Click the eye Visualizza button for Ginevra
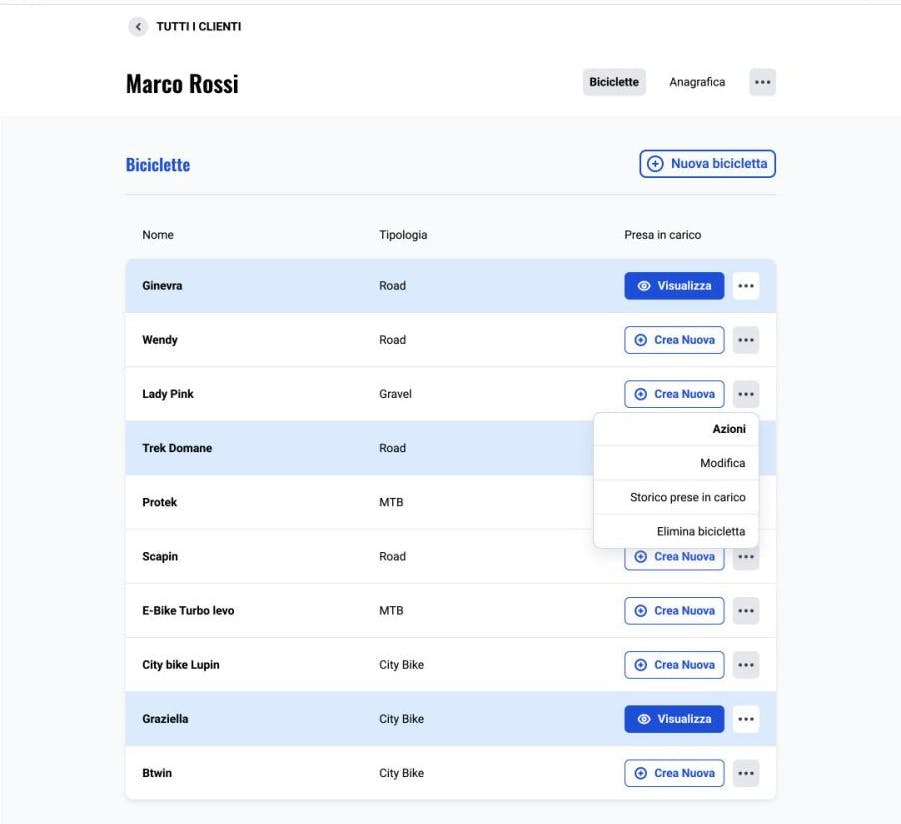 coord(674,286)
